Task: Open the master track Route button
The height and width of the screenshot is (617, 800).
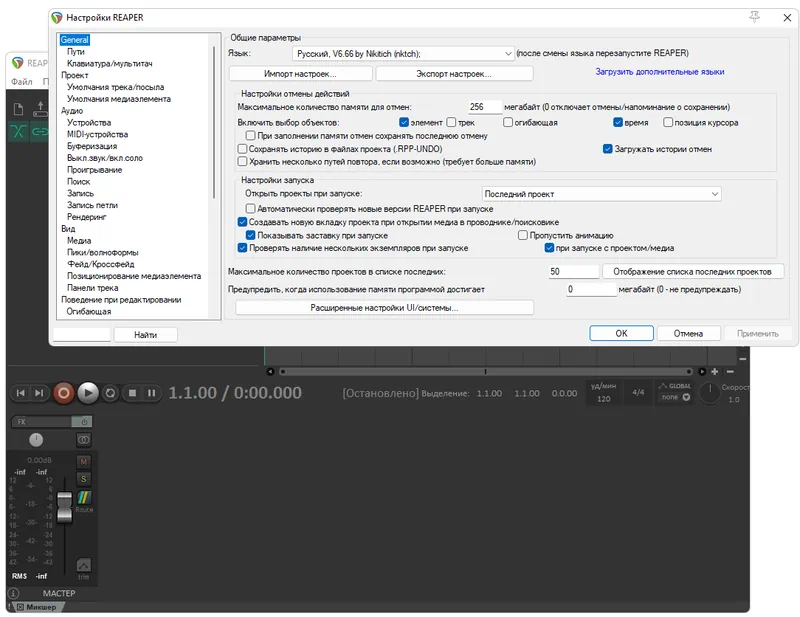Action: pos(84,499)
